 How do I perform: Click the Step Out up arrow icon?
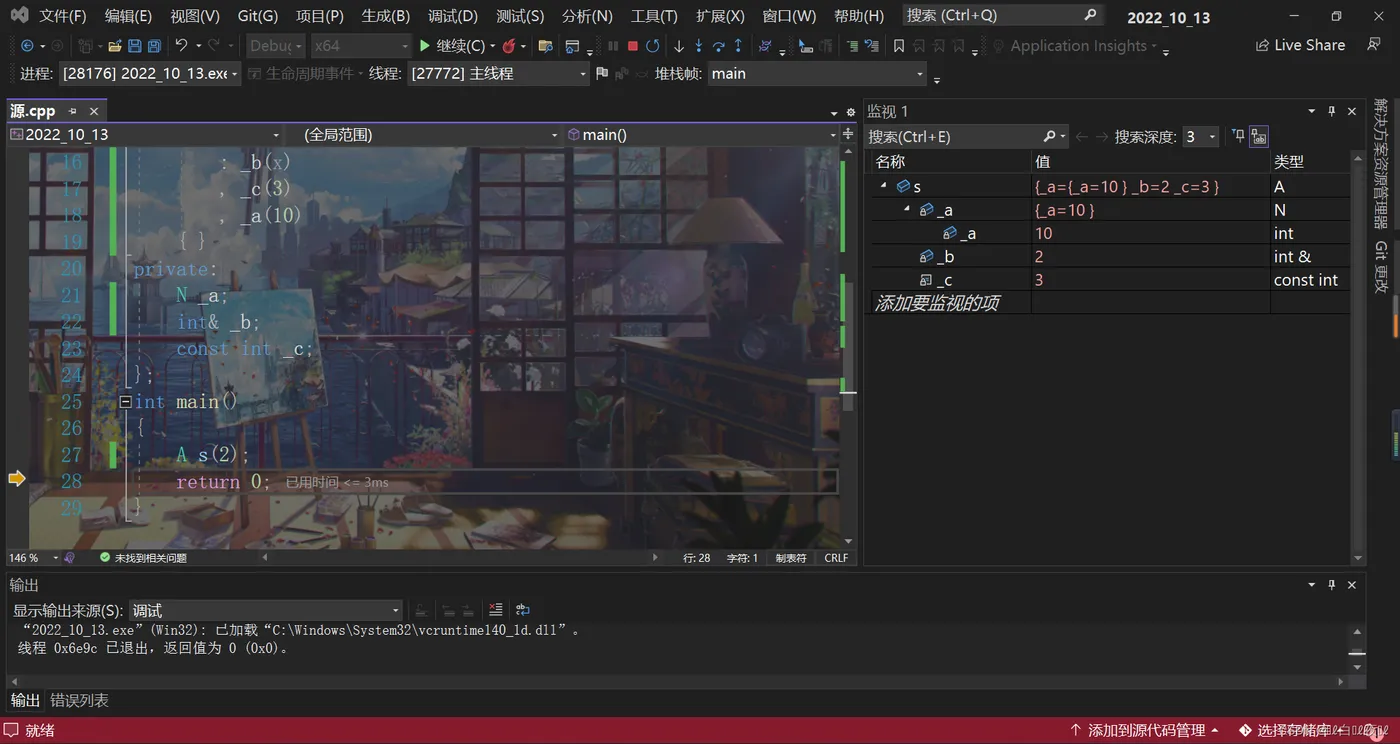tap(738, 46)
